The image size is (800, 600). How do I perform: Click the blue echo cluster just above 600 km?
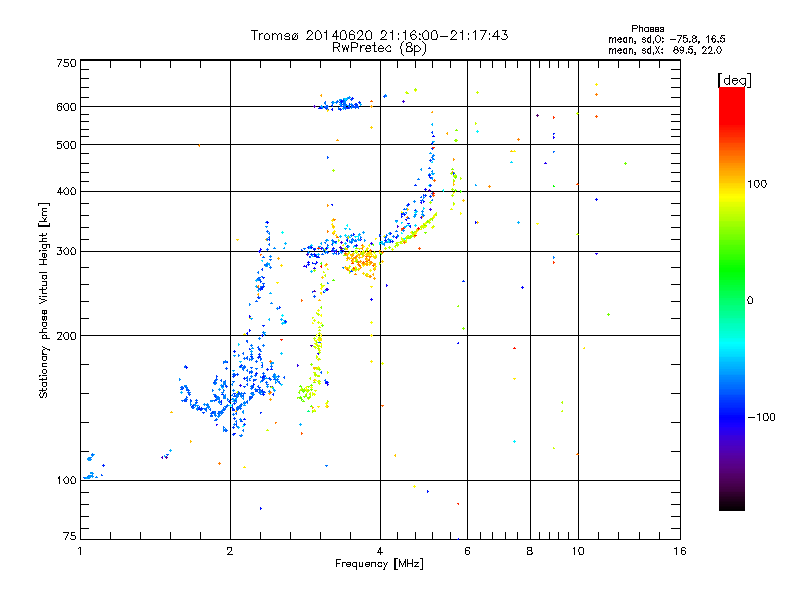[x=339, y=104]
